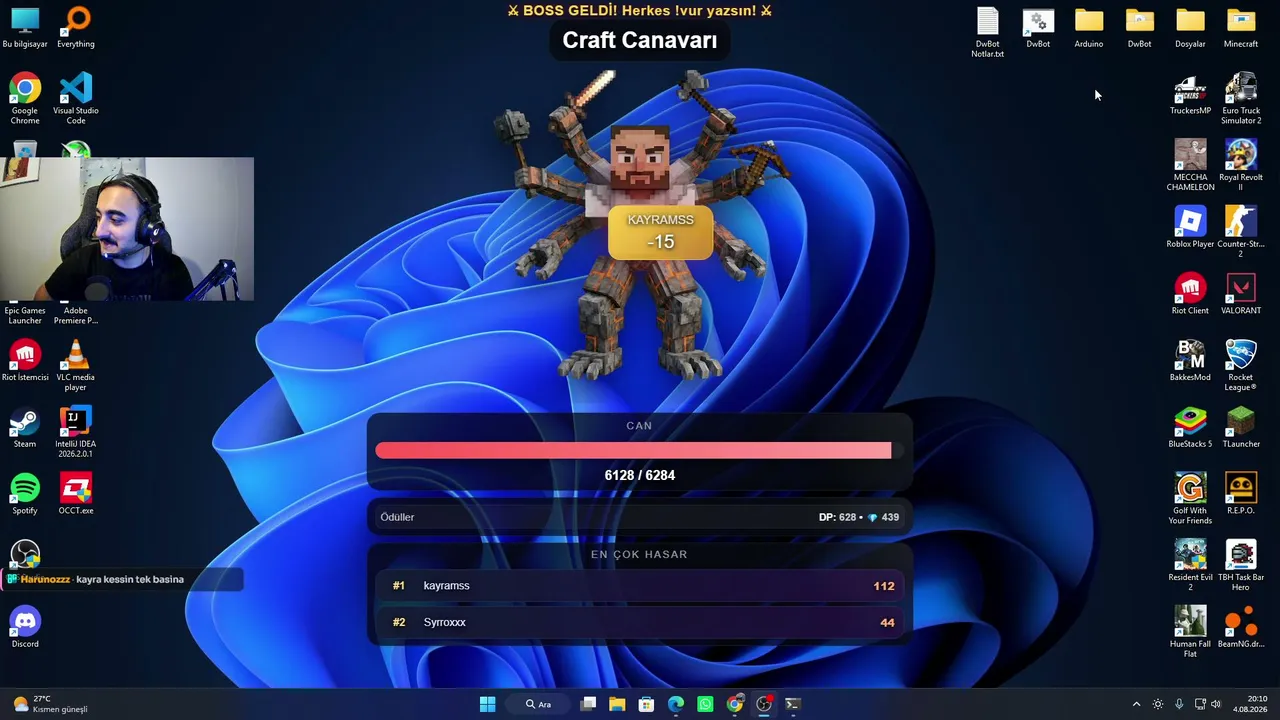Switch to OBS Studio on the taskbar
The height and width of the screenshot is (720, 1280).
tap(764, 704)
